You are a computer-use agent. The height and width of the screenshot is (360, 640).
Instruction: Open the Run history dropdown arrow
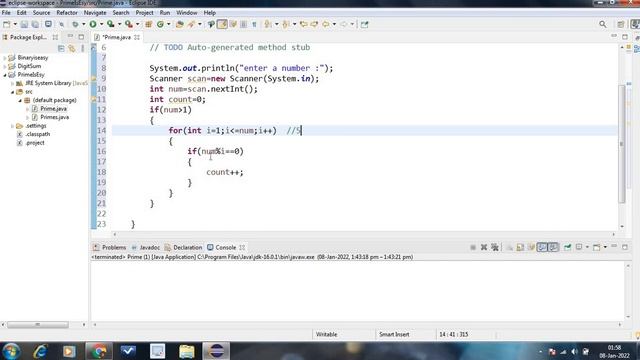102,24
